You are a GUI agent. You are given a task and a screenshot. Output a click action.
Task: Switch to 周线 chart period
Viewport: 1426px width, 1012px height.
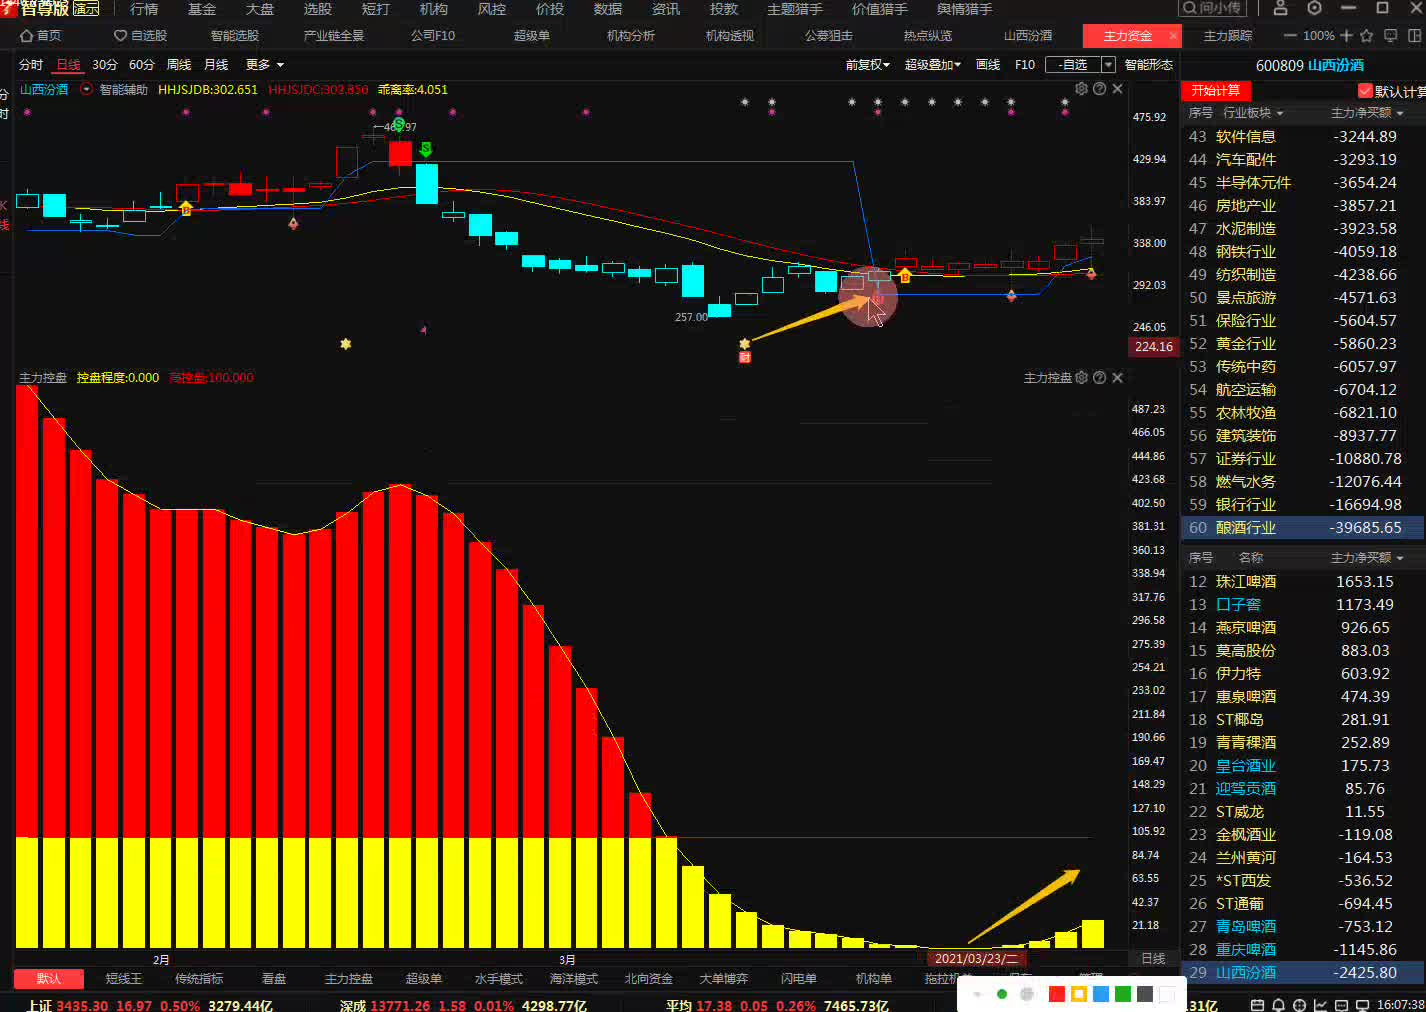coord(179,65)
